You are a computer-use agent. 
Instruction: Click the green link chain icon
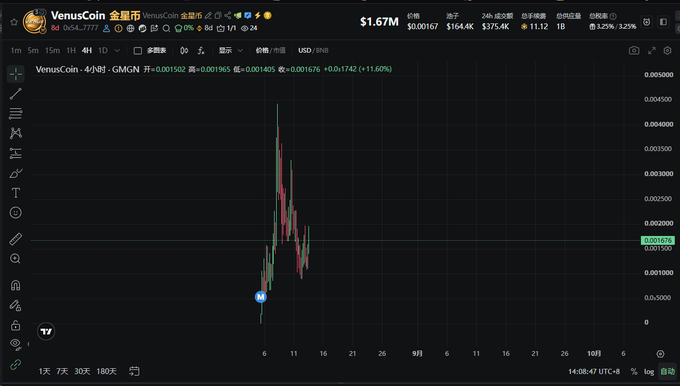point(16,364)
